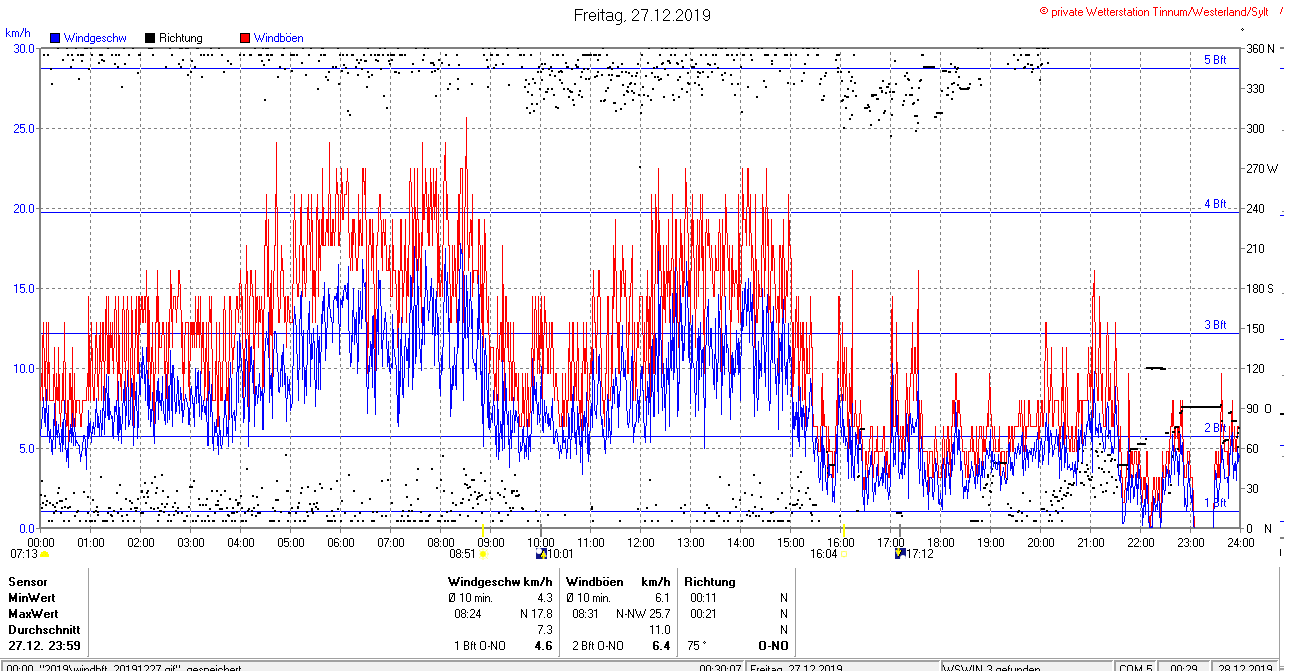
Task: Click the 3 Bft line label
Action: (1214, 325)
